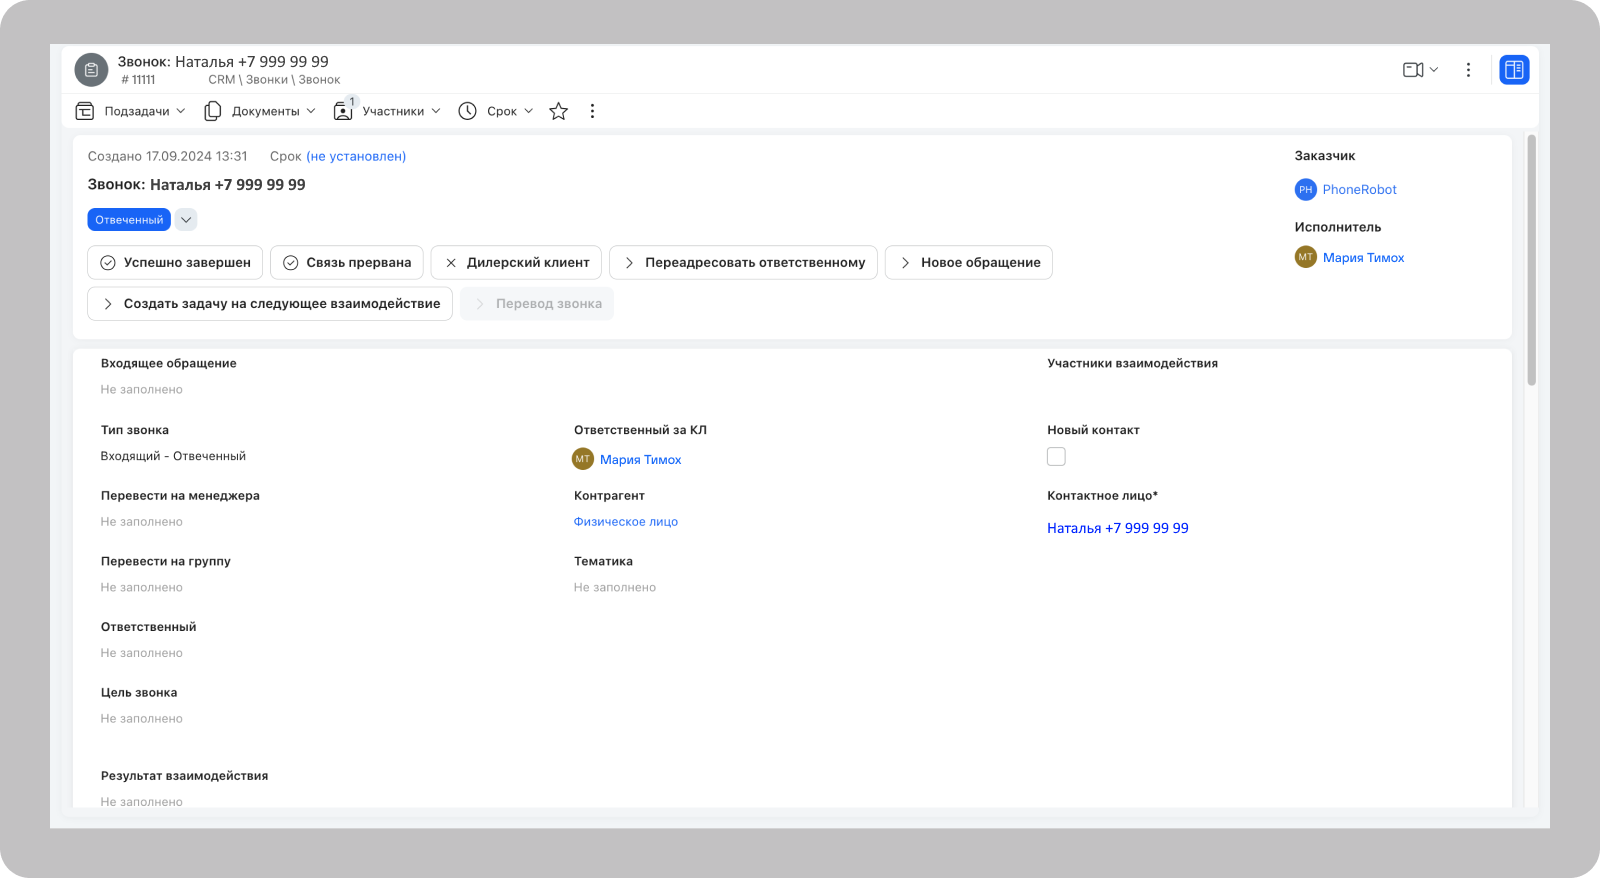The width and height of the screenshot is (1600, 878).
Task: Click the PhoneRobot PH avatar
Action: coord(1305,189)
